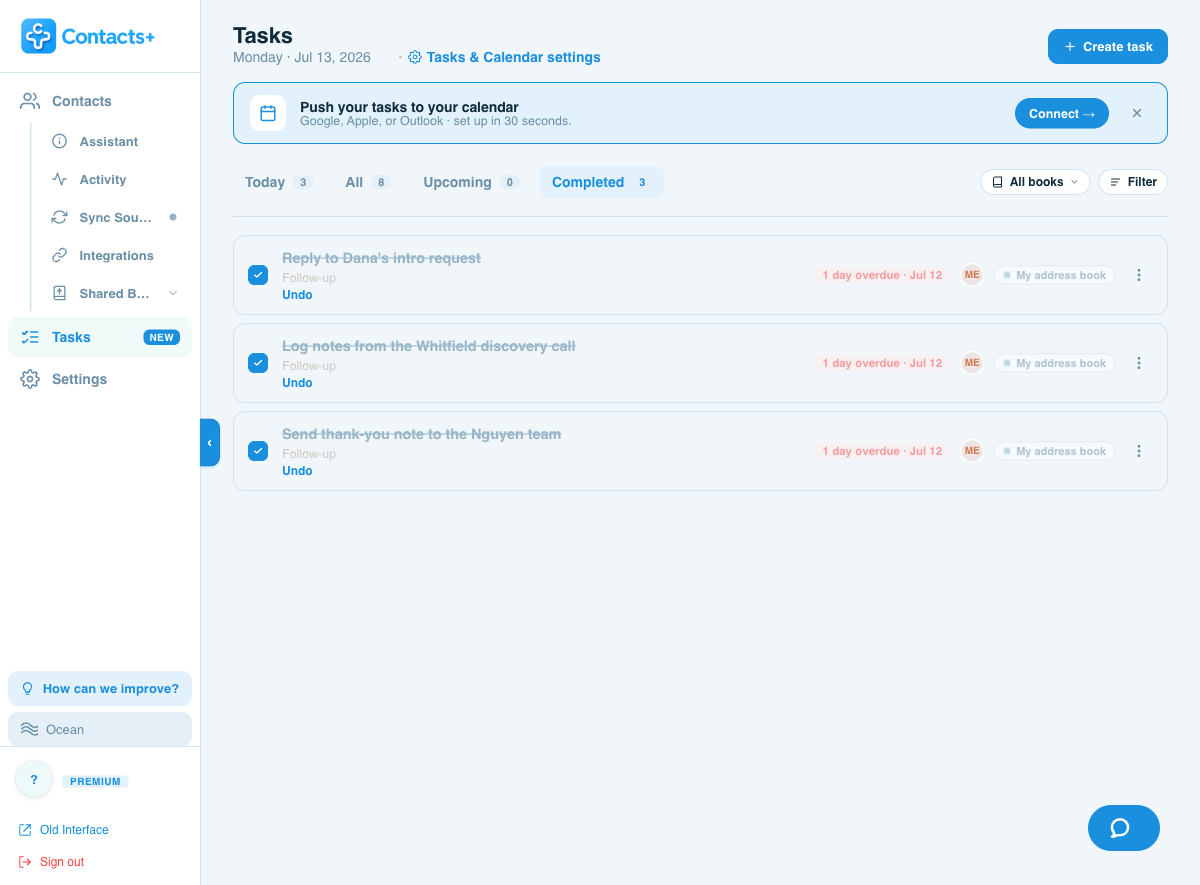The image size is (1200, 885).
Task: Undo Send thank-you note to Nguyen team
Action: [x=297, y=471]
